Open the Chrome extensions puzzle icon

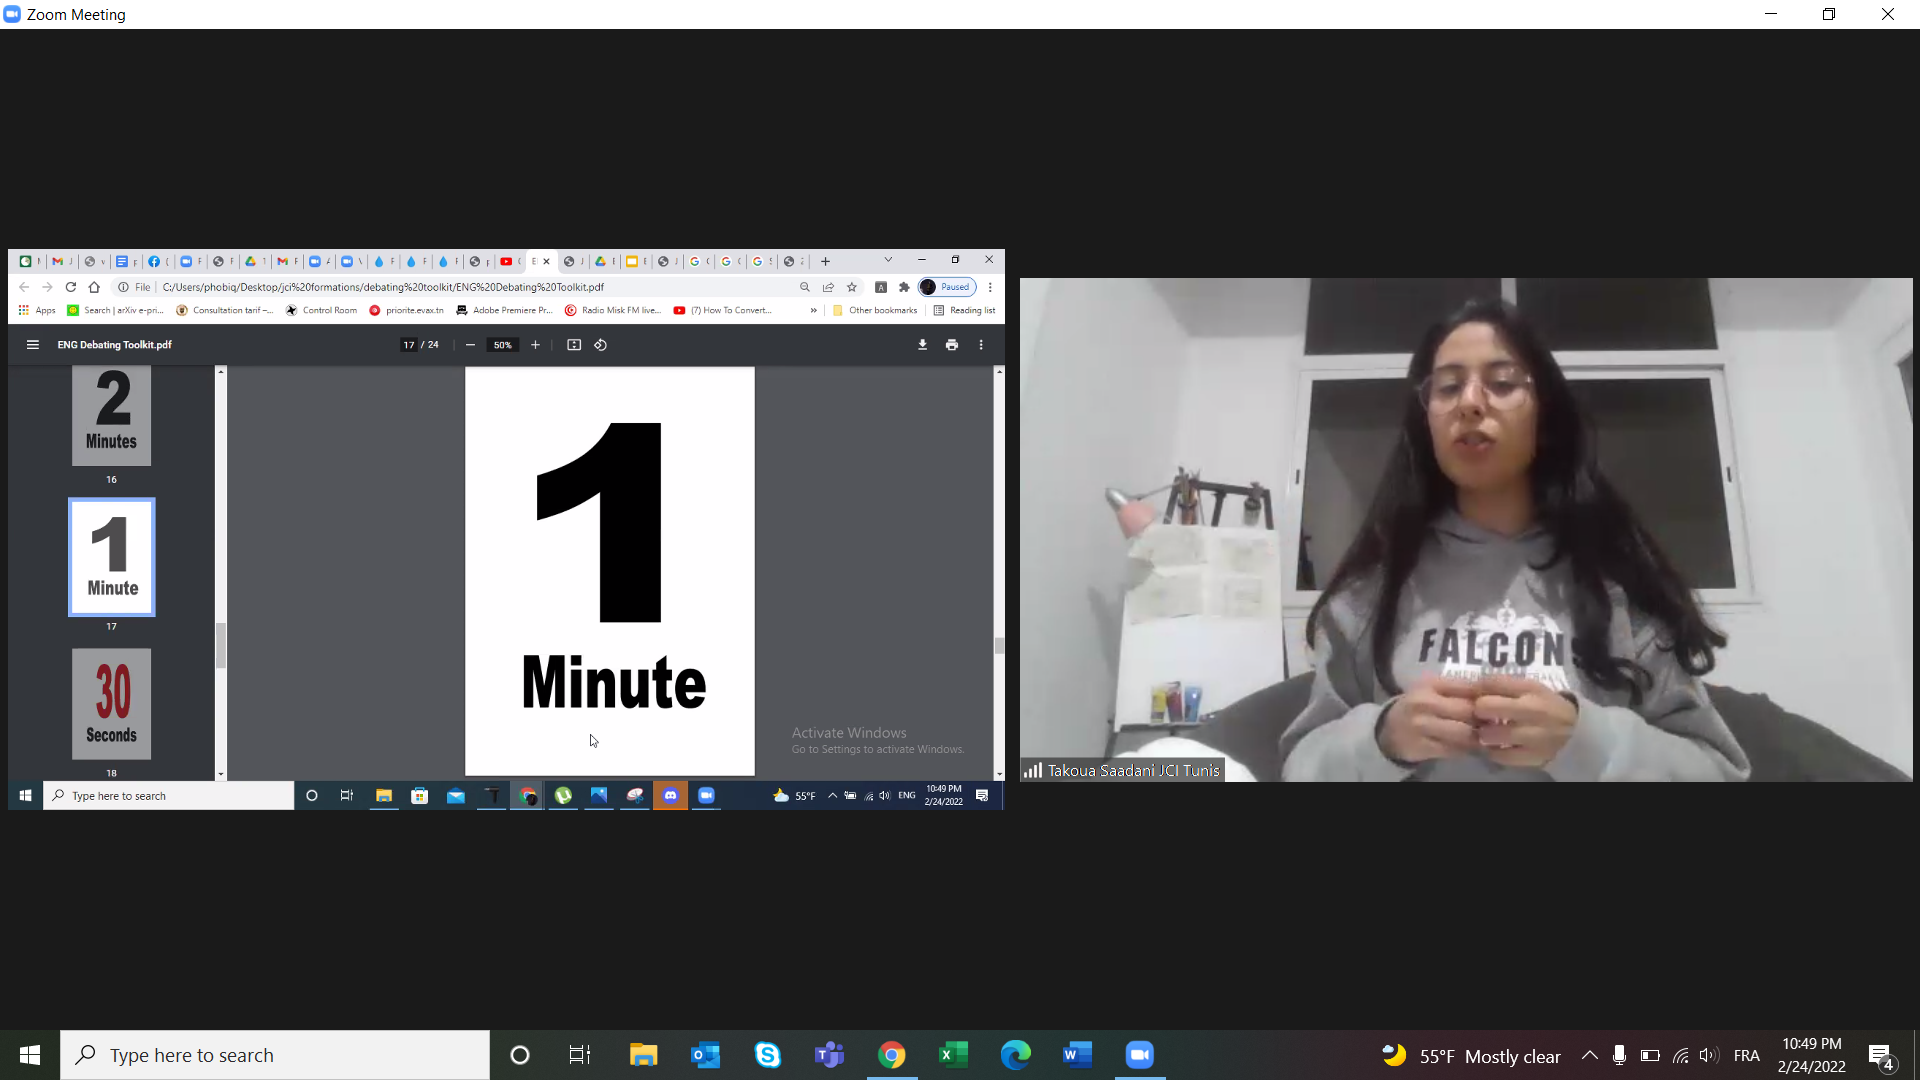[x=904, y=287]
